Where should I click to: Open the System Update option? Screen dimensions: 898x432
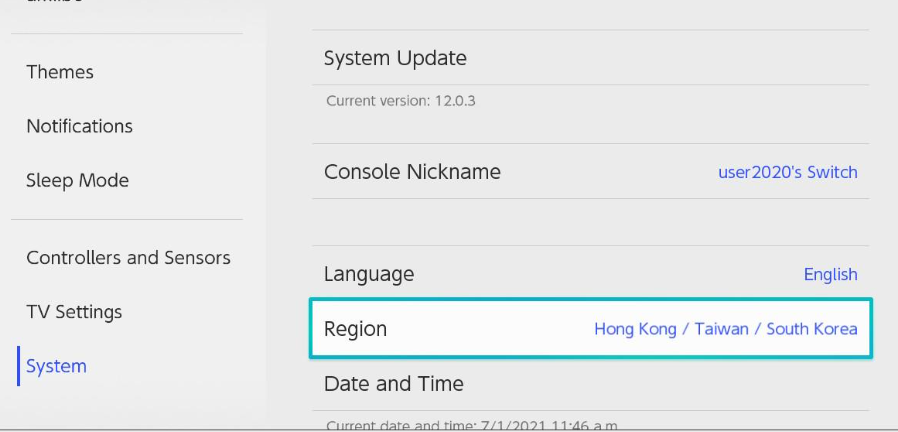[x=590, y=57]
